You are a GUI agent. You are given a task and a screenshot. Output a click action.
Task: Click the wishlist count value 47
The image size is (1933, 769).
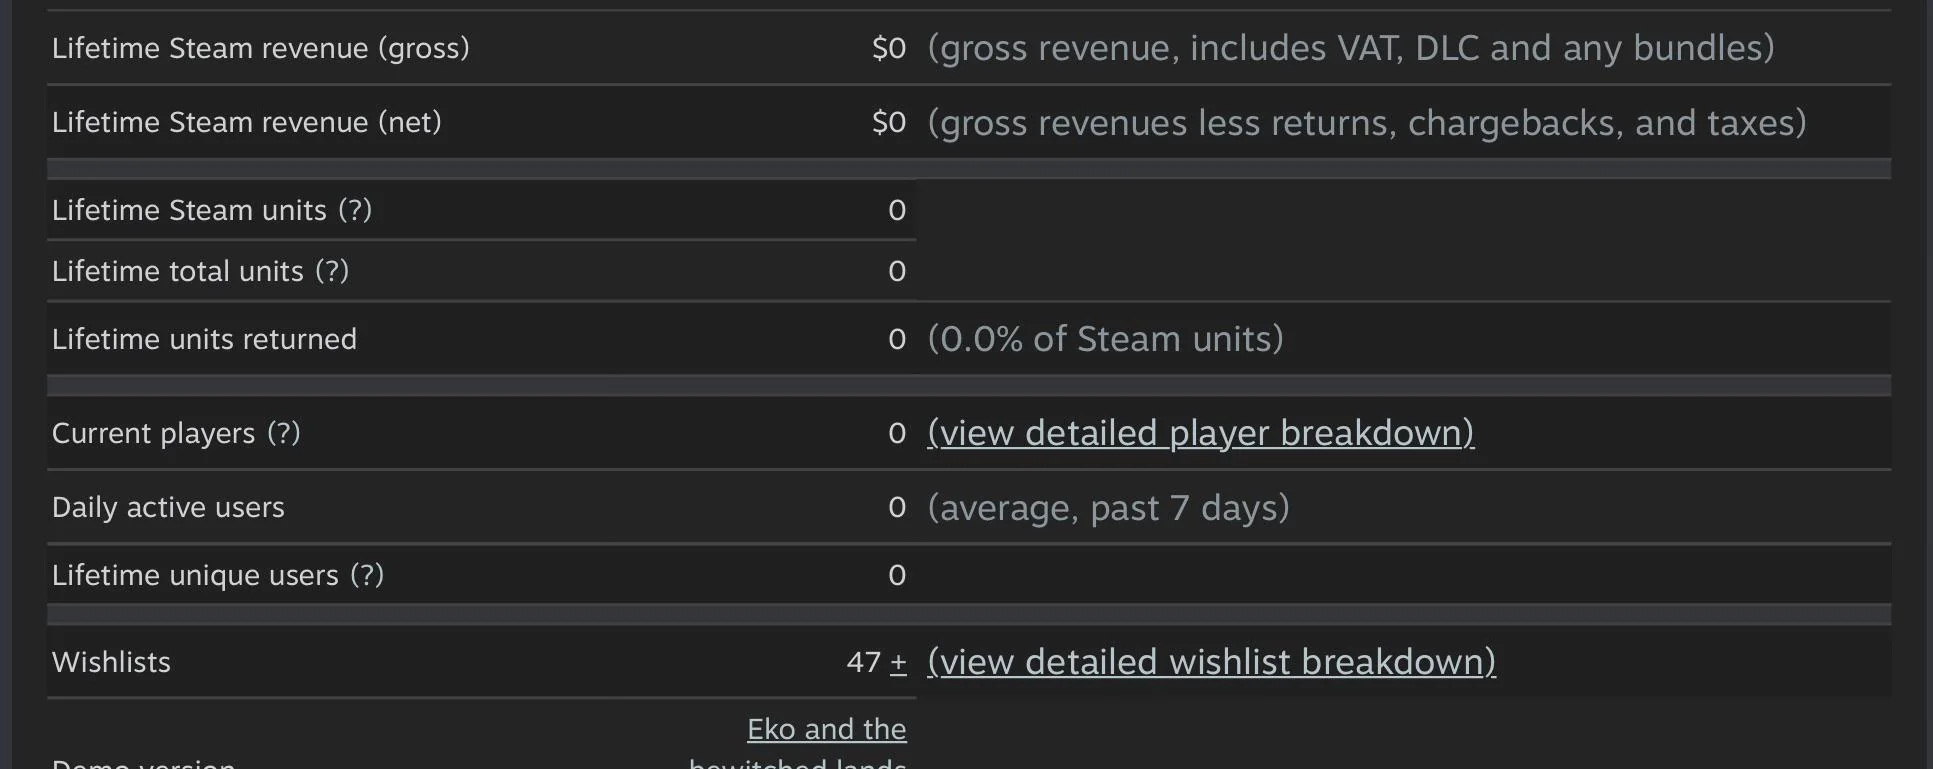pos(864,661)
